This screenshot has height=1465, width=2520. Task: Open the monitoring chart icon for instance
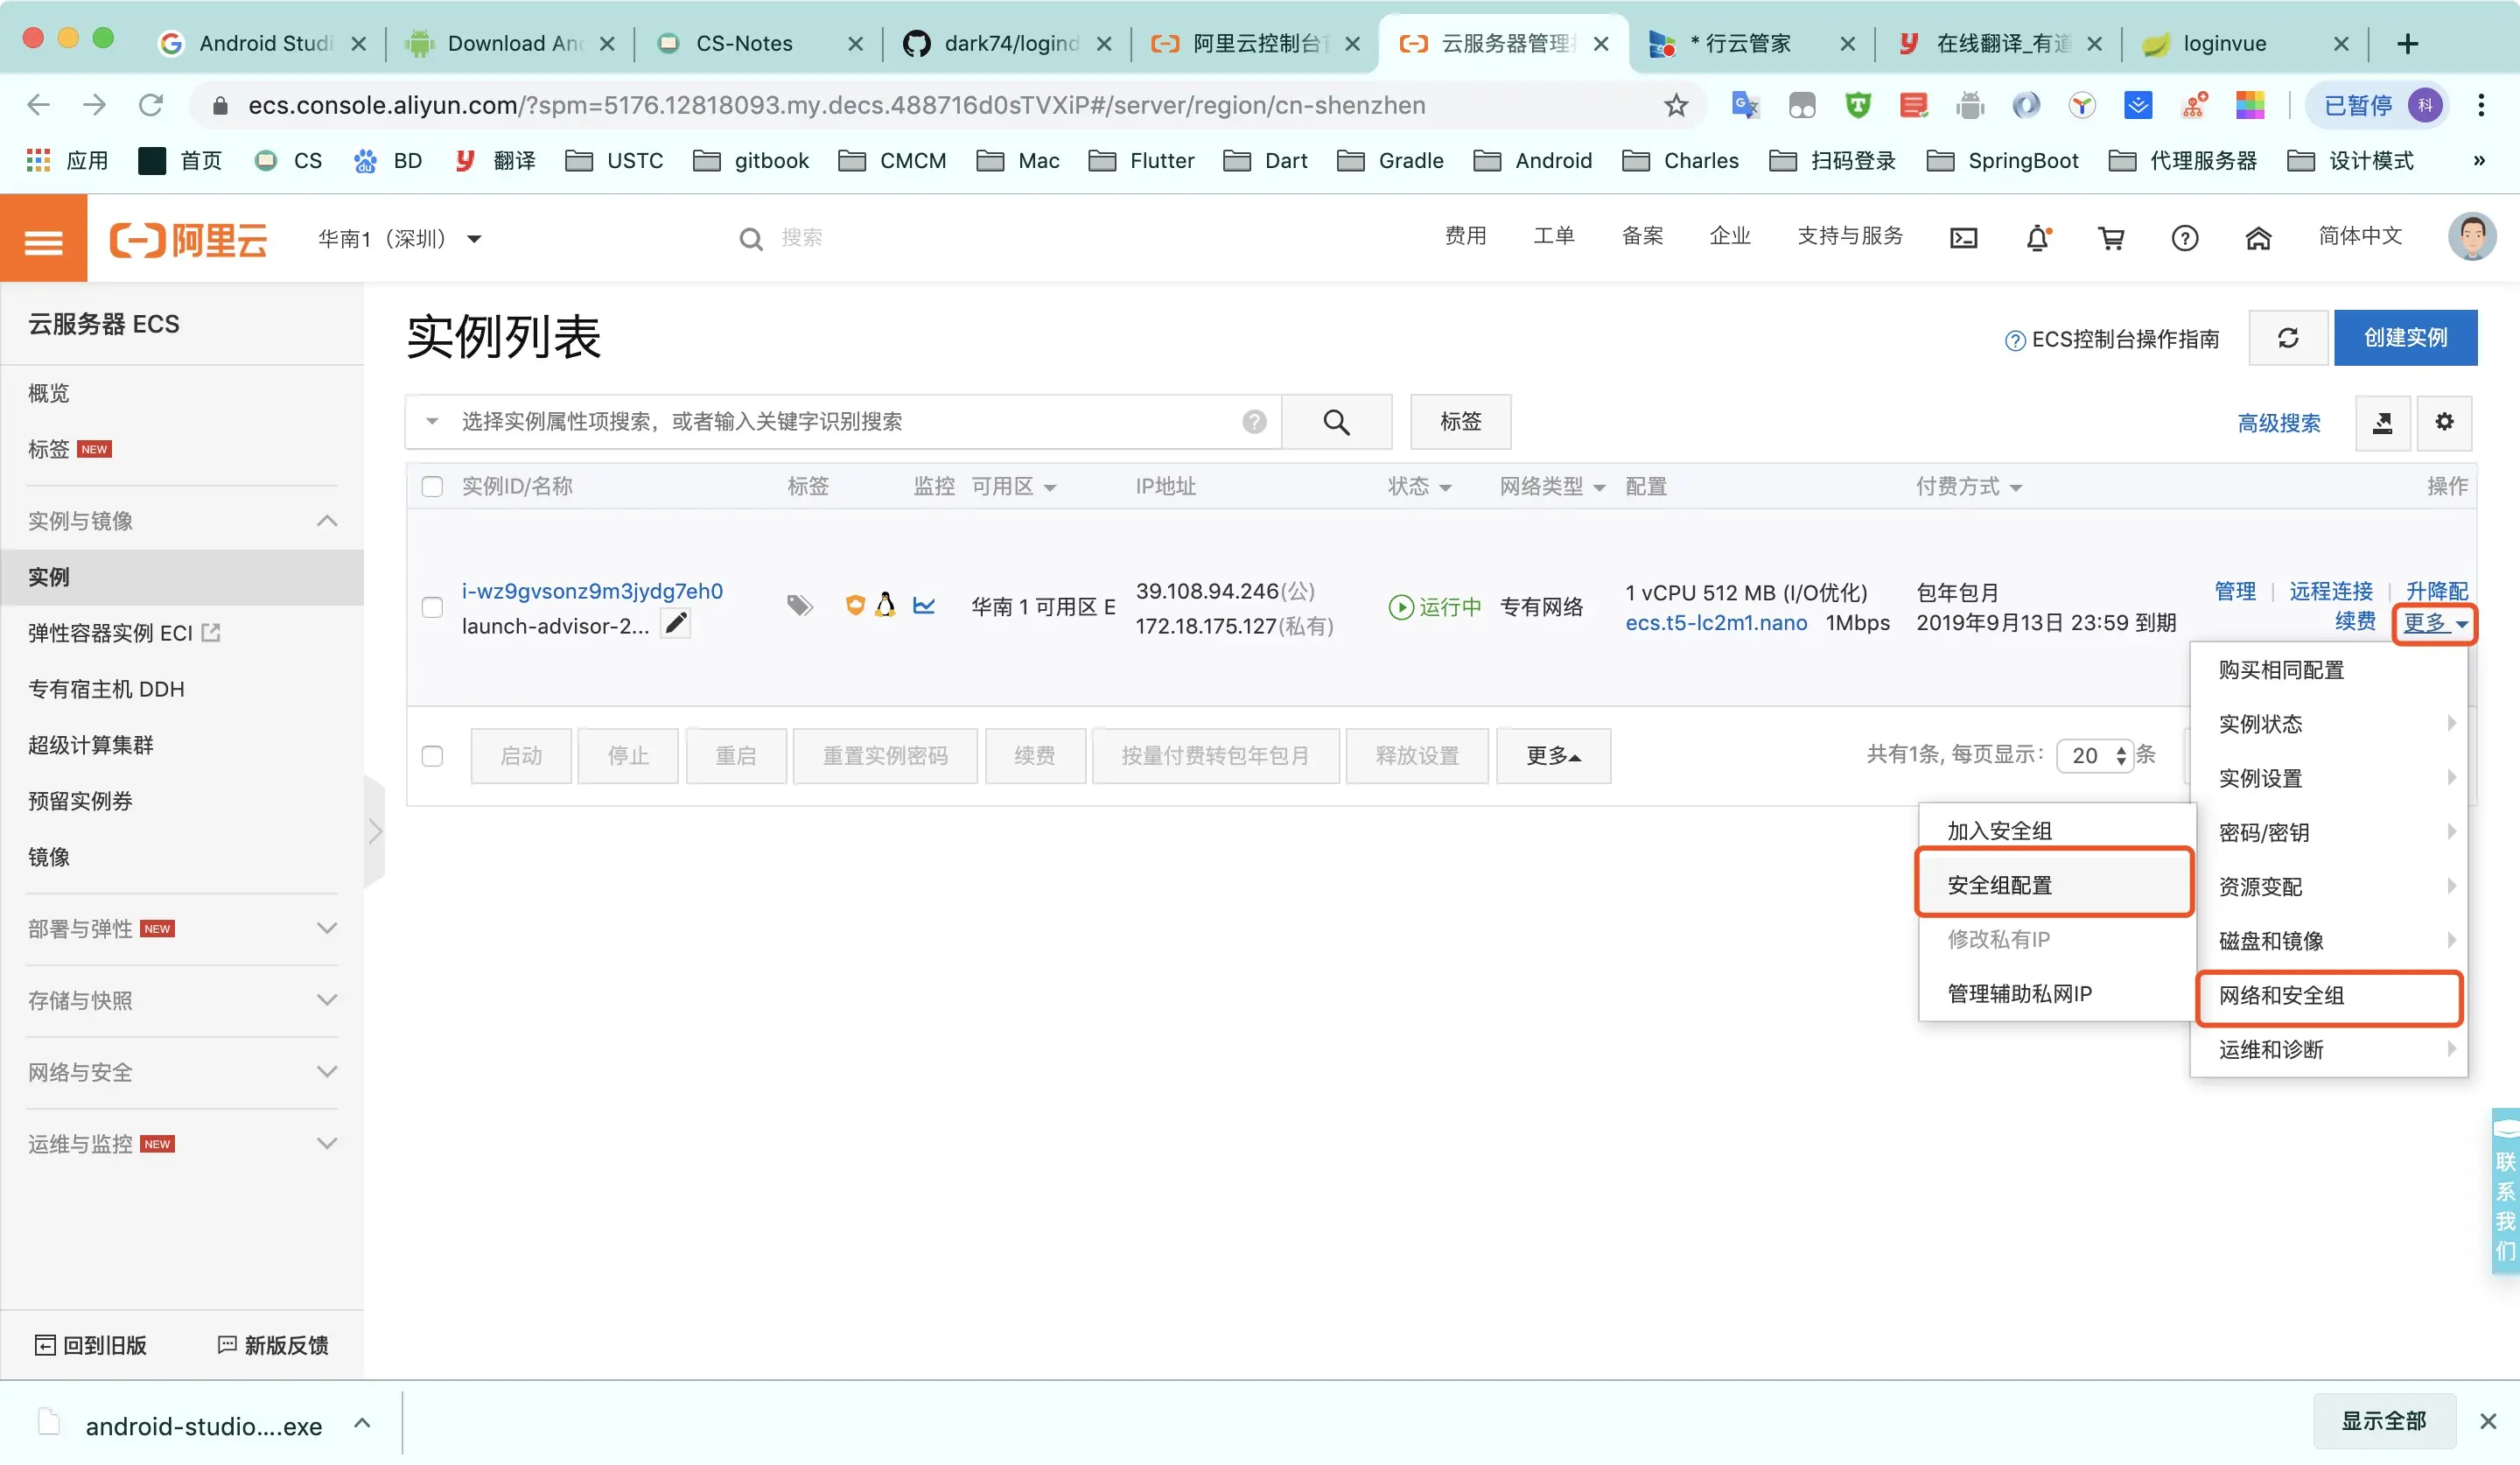[924, 606]
